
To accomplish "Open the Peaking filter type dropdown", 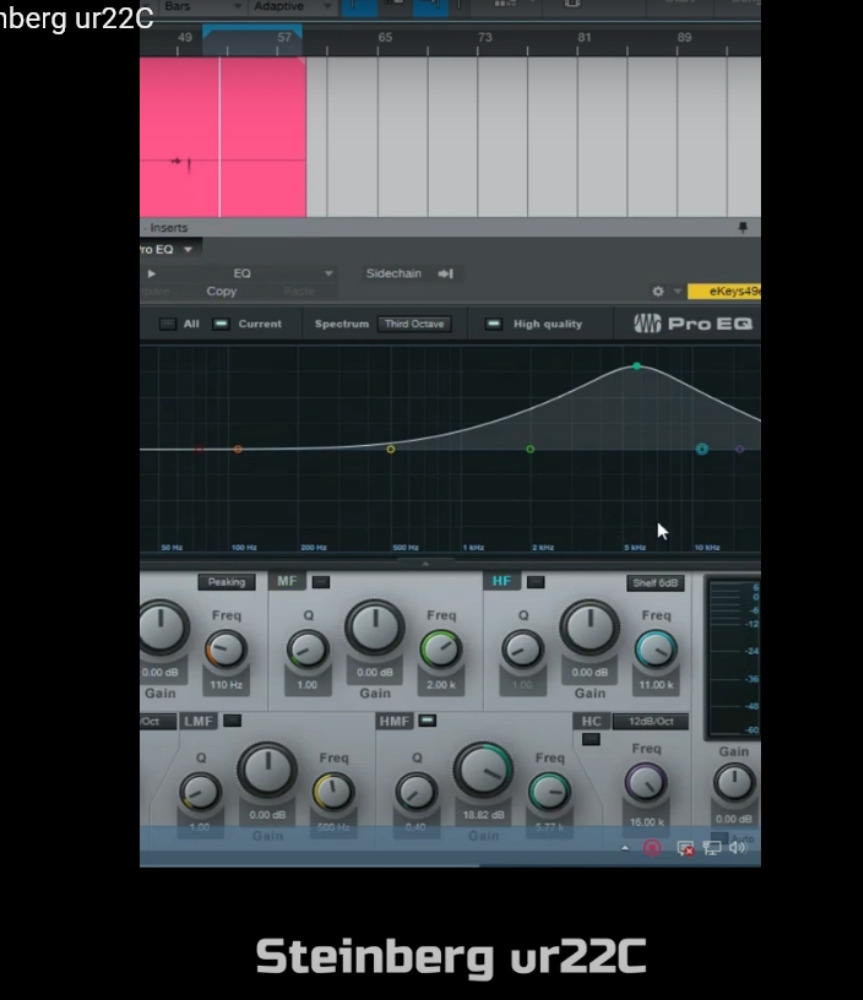I will click(x=226, y=582).
